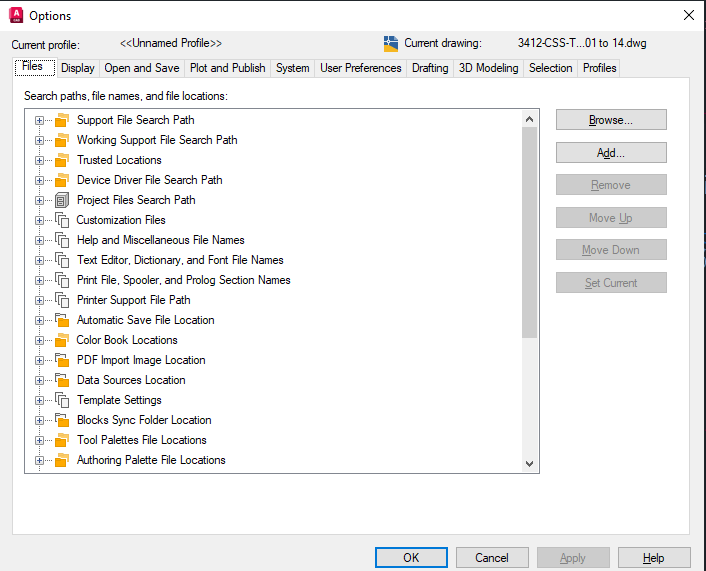Expand the Device Driver File Search Path node
This screenshot has height=571, width=706.
[x=40, y=180]
